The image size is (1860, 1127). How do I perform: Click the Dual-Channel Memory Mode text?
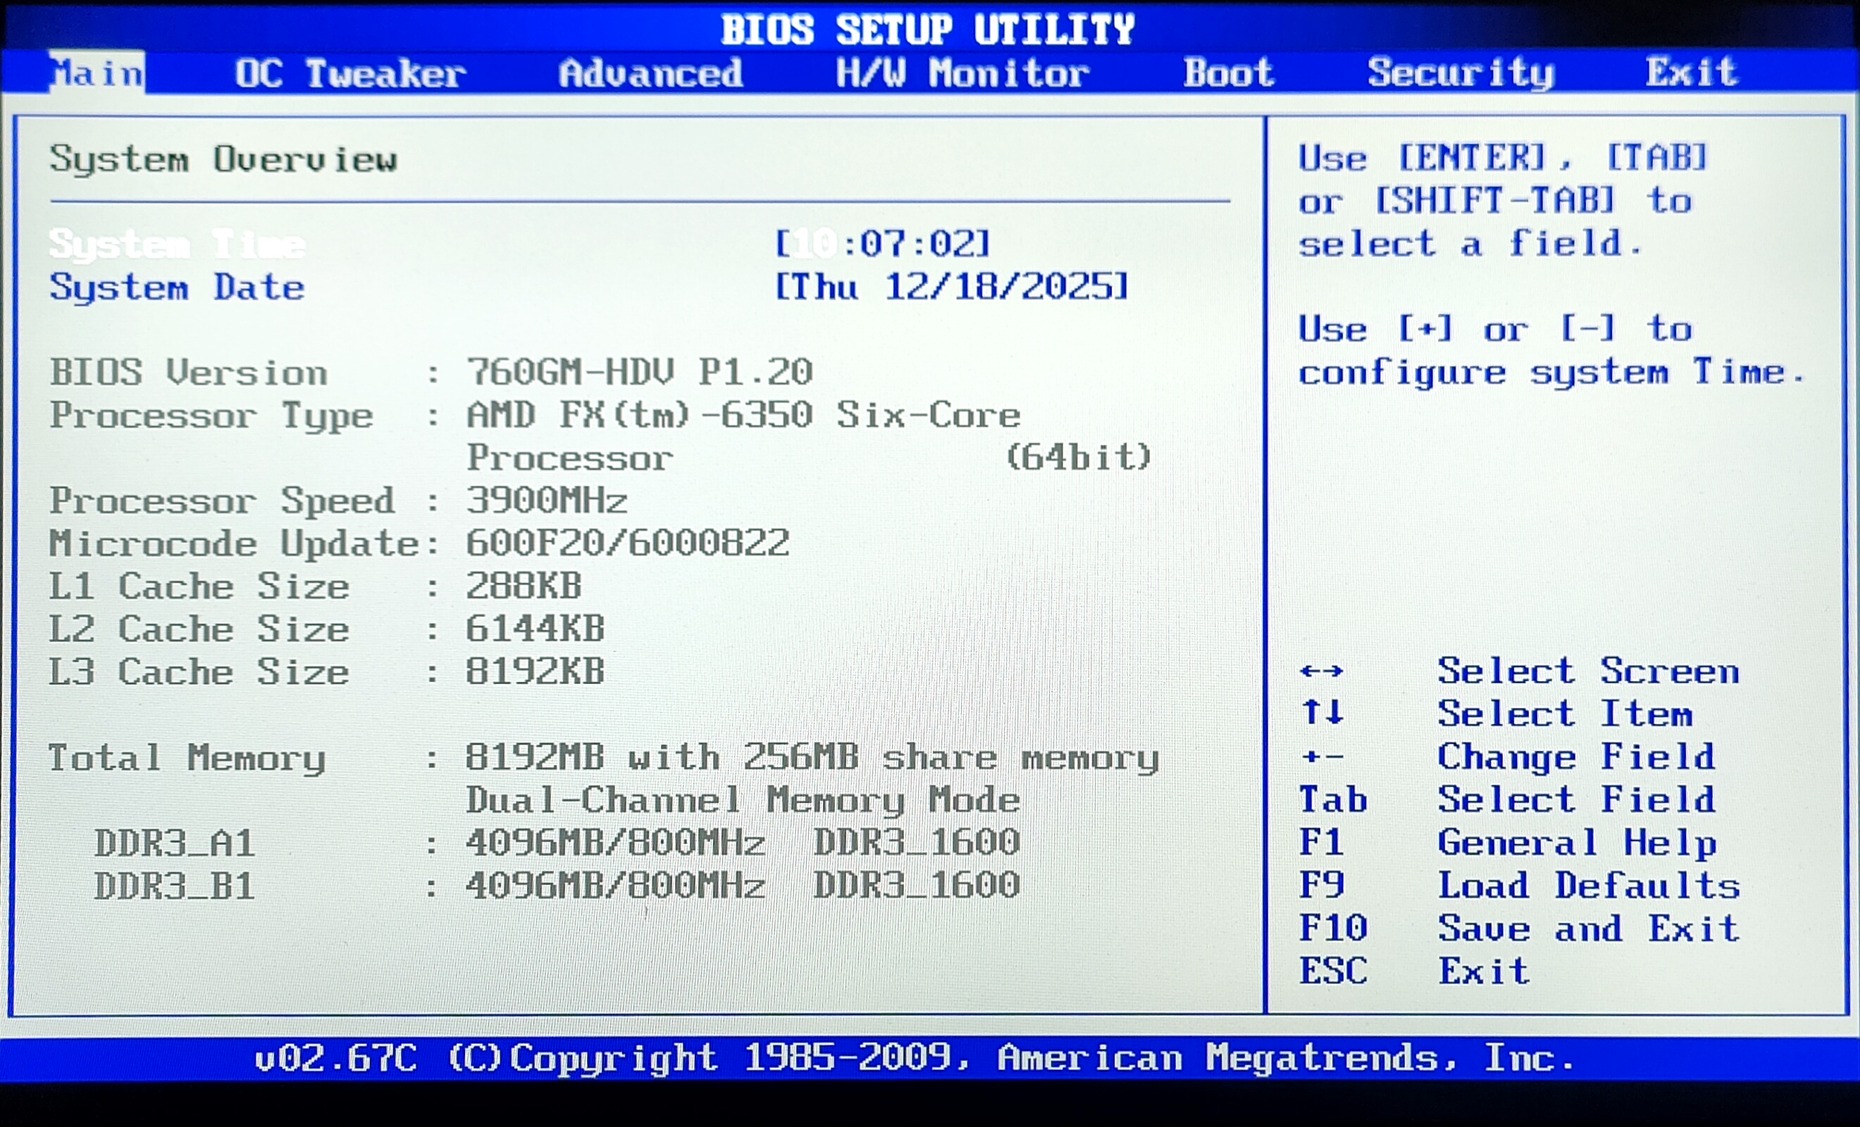pyautogui.click(x=743, y=801)
